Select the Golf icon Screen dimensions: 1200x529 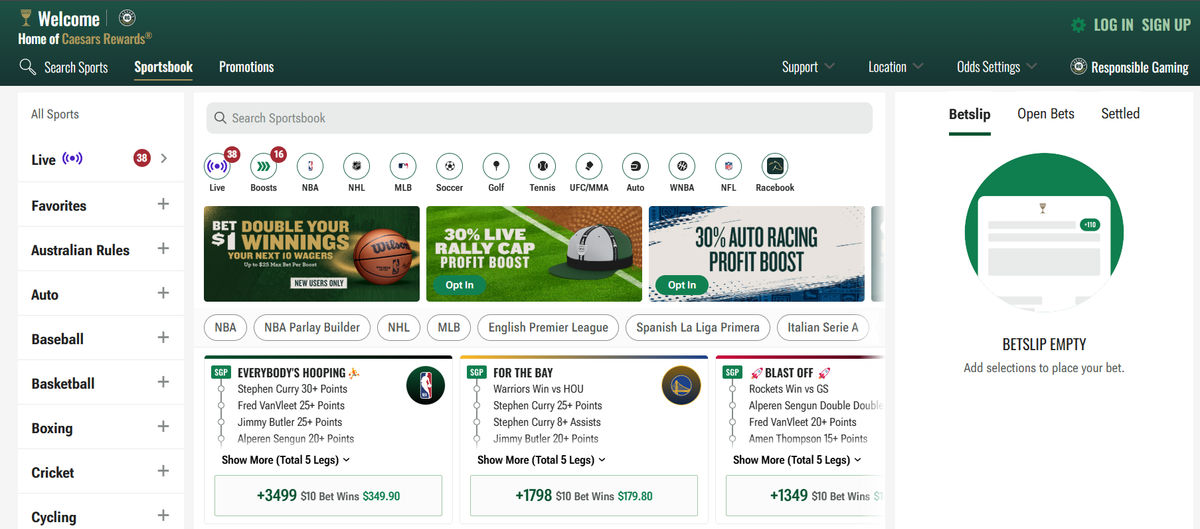(x=496, y=166)
